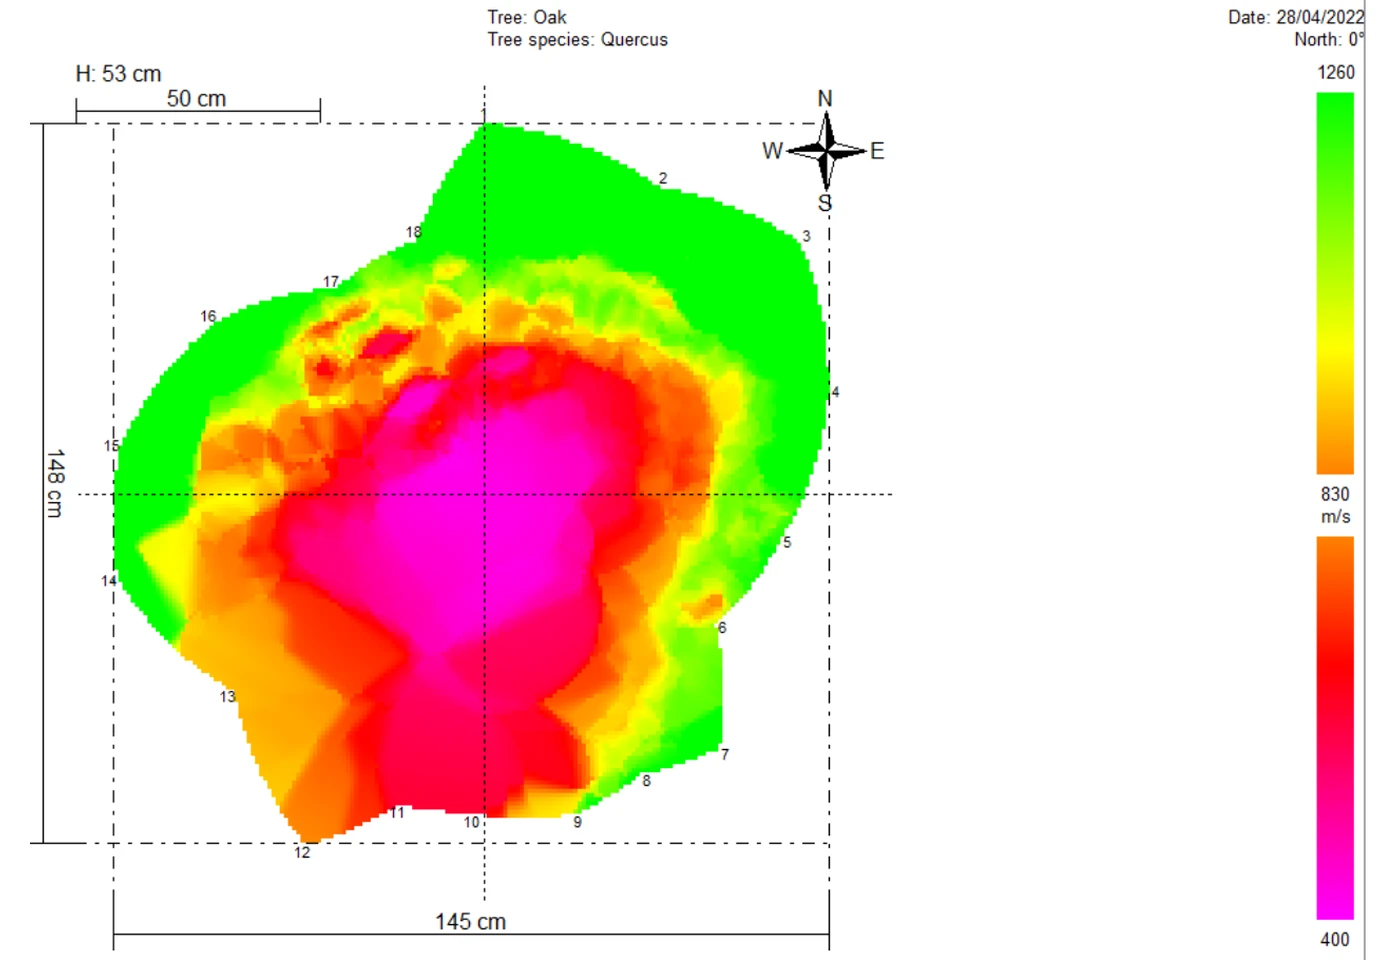This screenshot has height=960, width=1400.
Task: Click the '50 cm' scale bar label
Action: tap(196, 99)
